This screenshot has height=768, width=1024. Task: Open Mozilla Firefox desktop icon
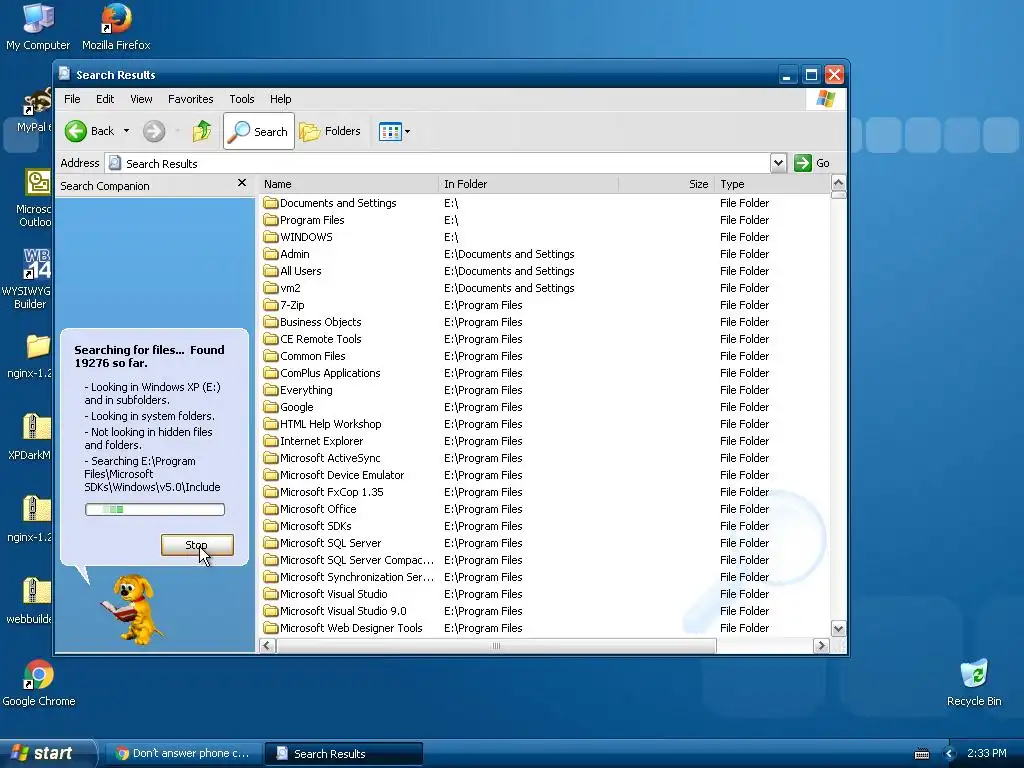point(116,27)
